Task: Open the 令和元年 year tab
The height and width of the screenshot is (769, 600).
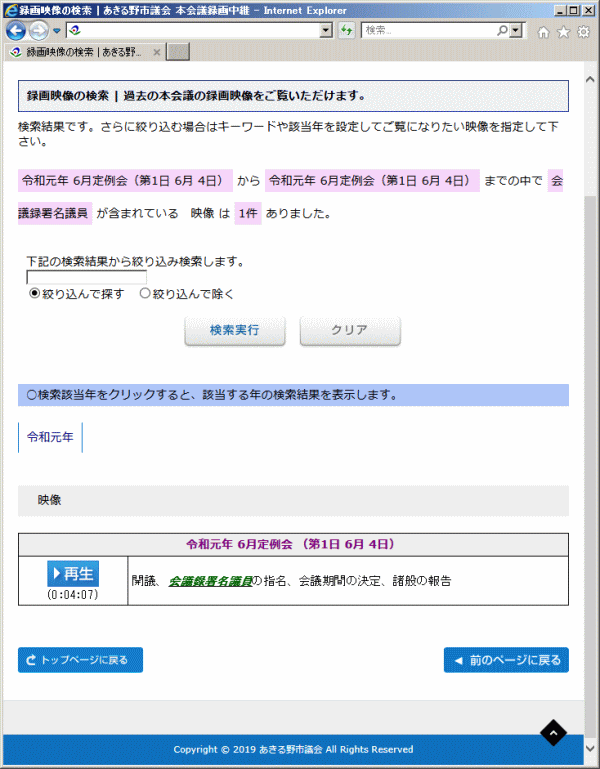Action: coord(50,437)
